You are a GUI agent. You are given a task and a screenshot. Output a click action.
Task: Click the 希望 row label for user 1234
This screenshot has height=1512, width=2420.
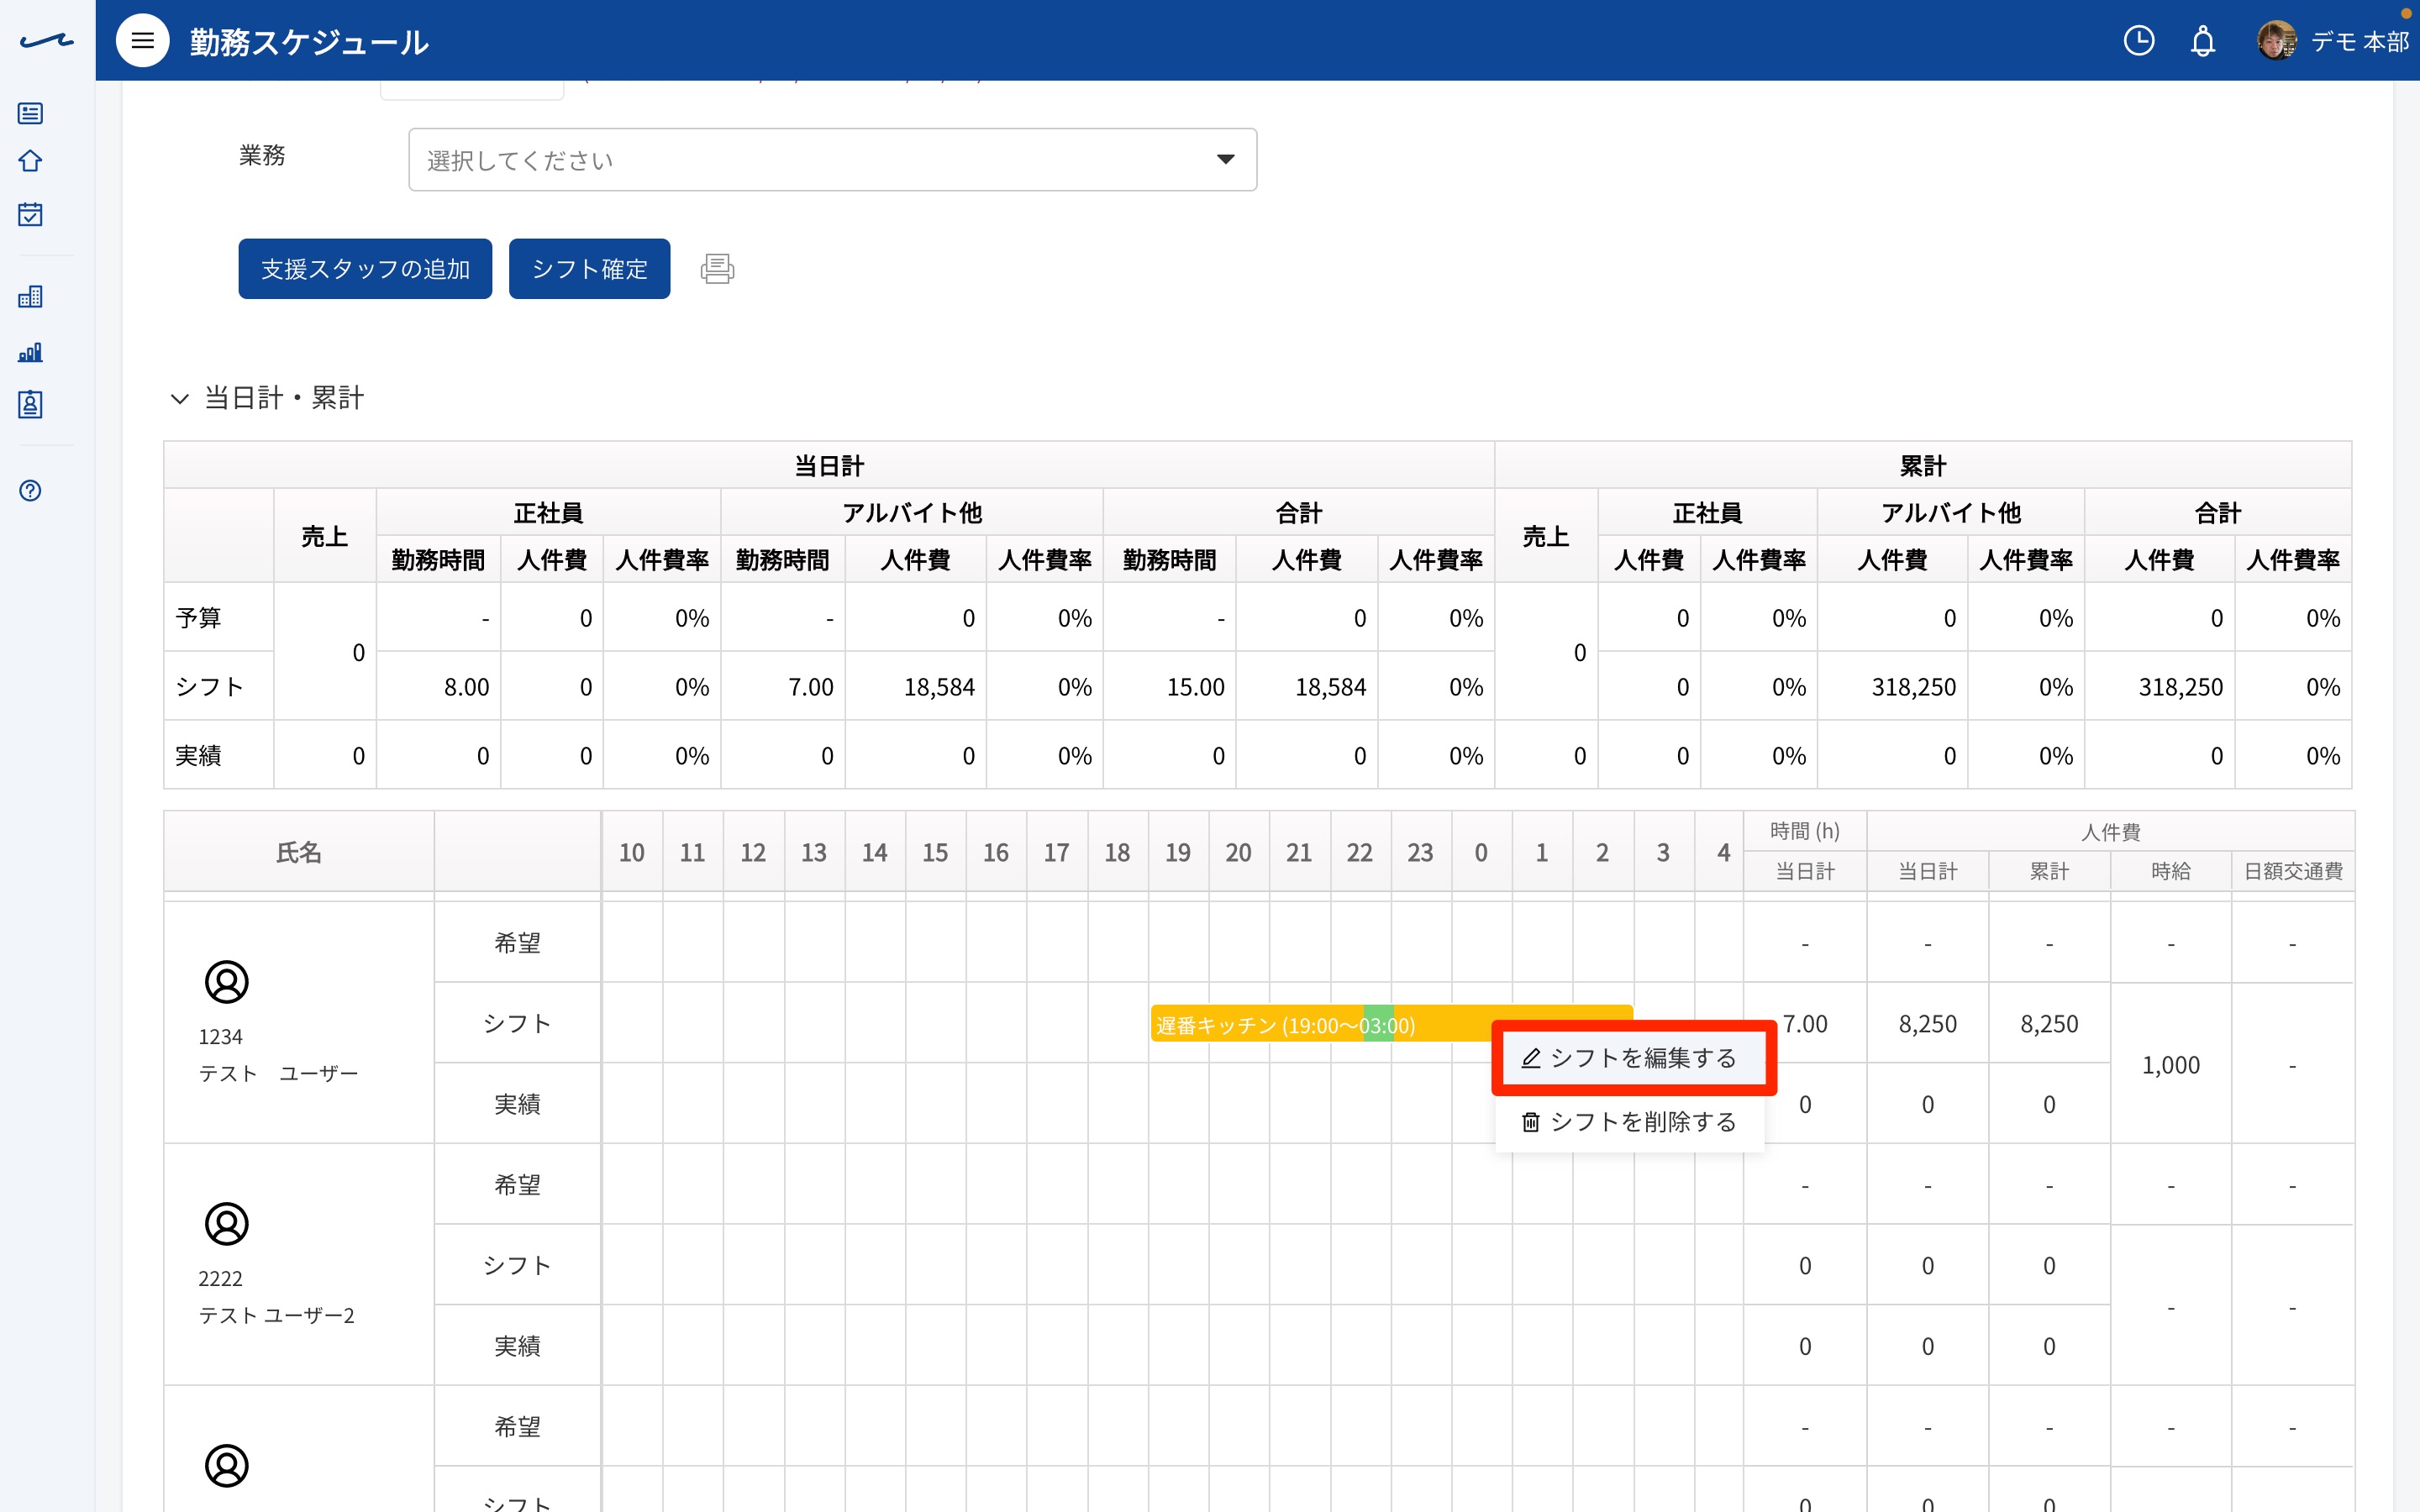pyautogui.click(x=517, y=943)
